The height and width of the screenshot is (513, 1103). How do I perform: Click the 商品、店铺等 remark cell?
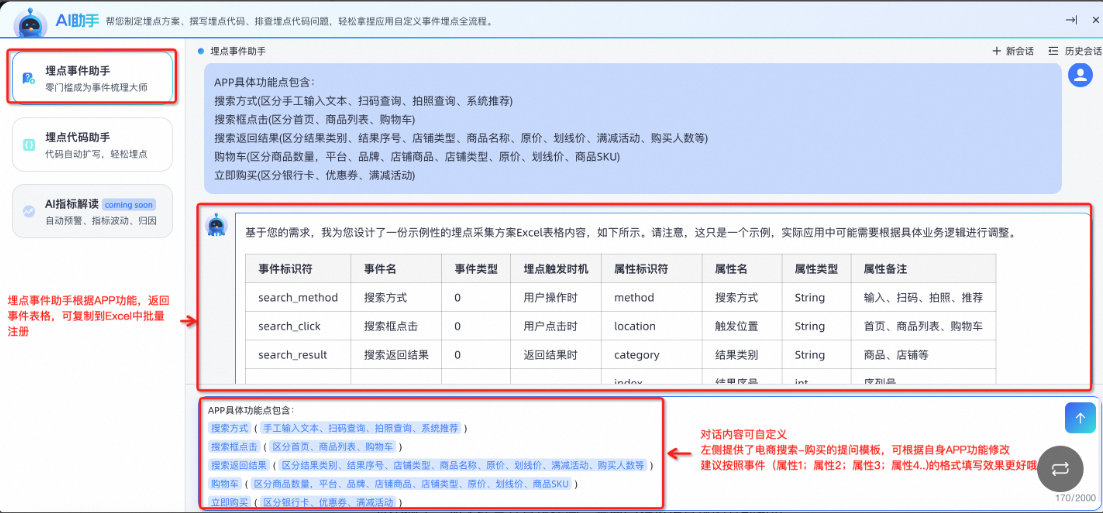pyautogui.click(x=924, y=355)
